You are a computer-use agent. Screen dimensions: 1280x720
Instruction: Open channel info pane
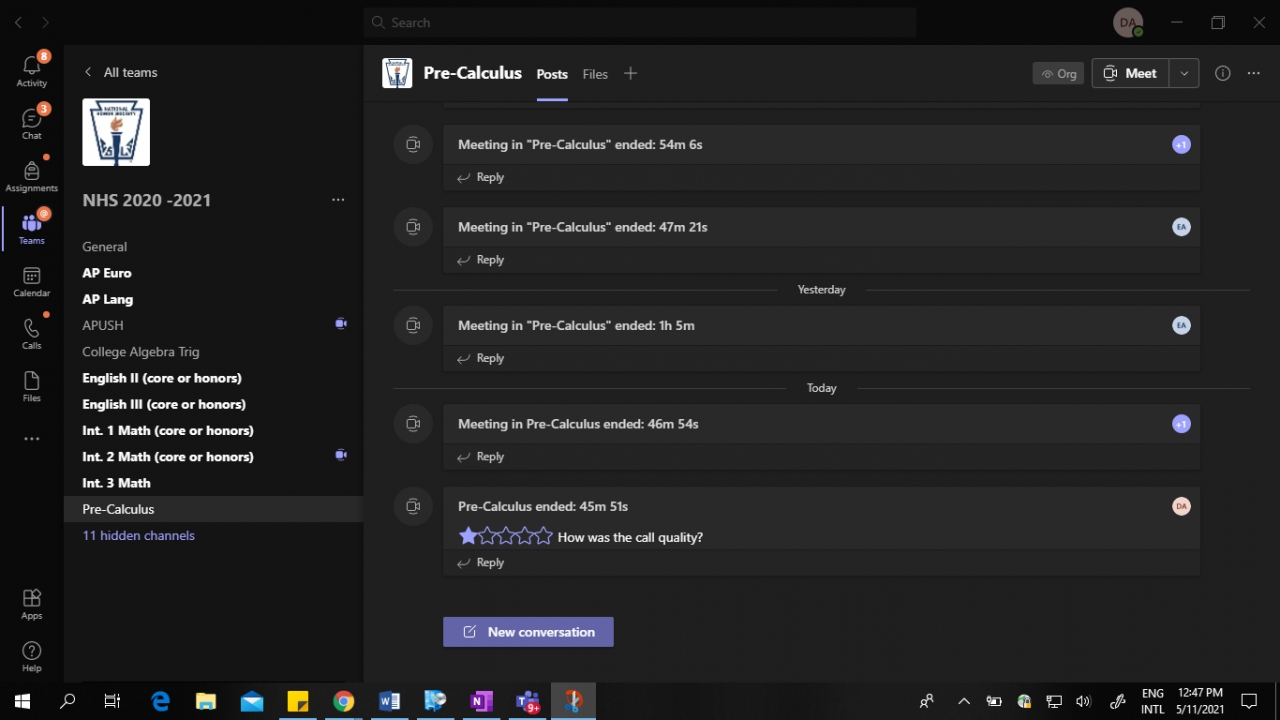(1222, 73)
